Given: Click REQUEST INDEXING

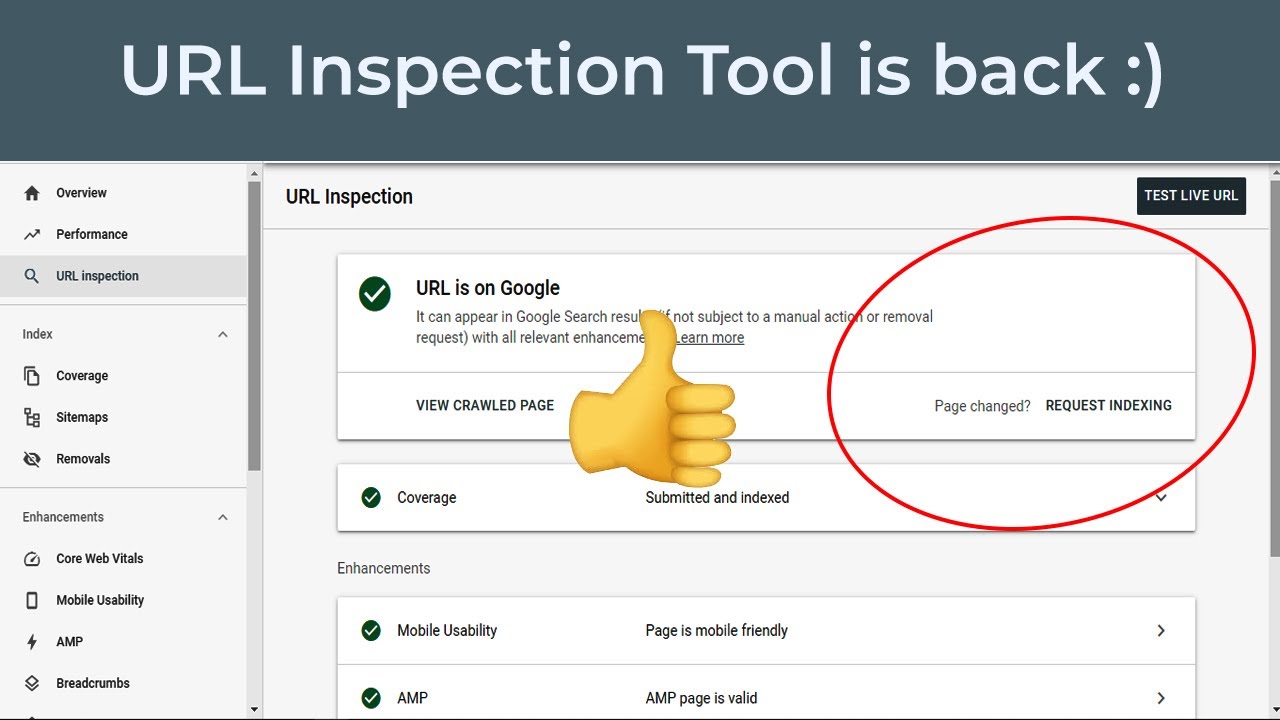Looking at the screenshot, I should tap(1108, 405).
